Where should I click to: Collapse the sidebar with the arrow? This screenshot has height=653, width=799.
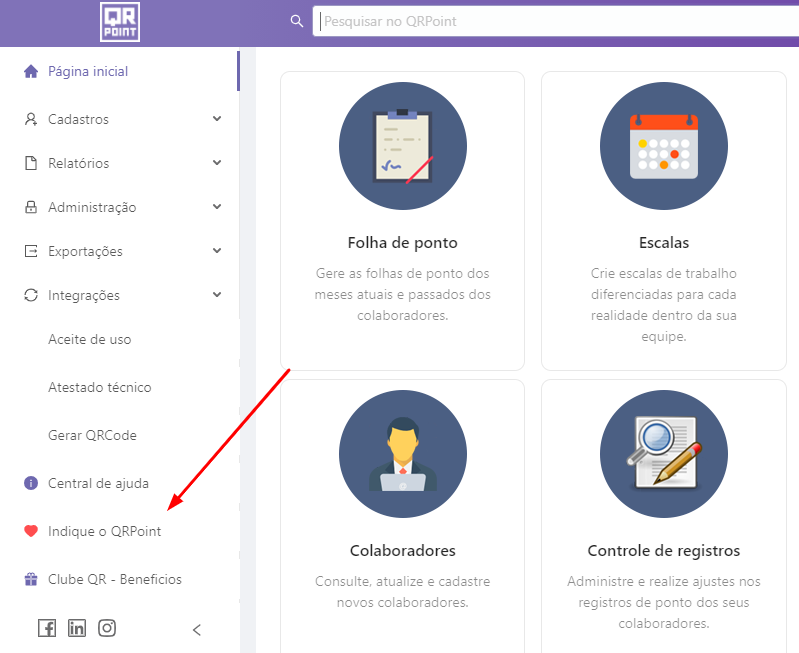click(x=197, y=629)
